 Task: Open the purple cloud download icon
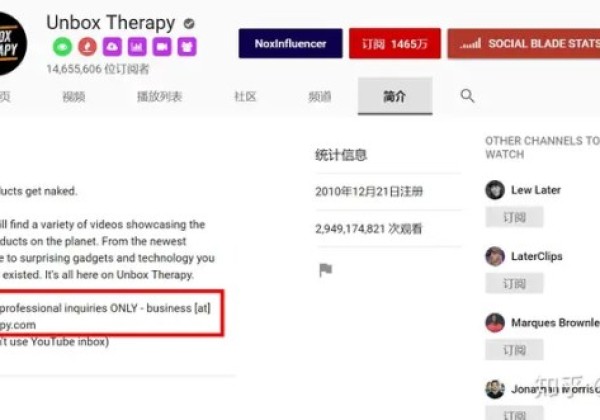click(x=112, y=47)
